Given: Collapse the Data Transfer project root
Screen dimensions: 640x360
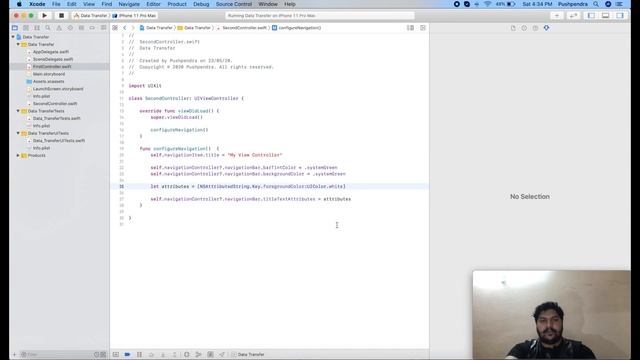Looking at the screenshot, I should click(13, 37).
